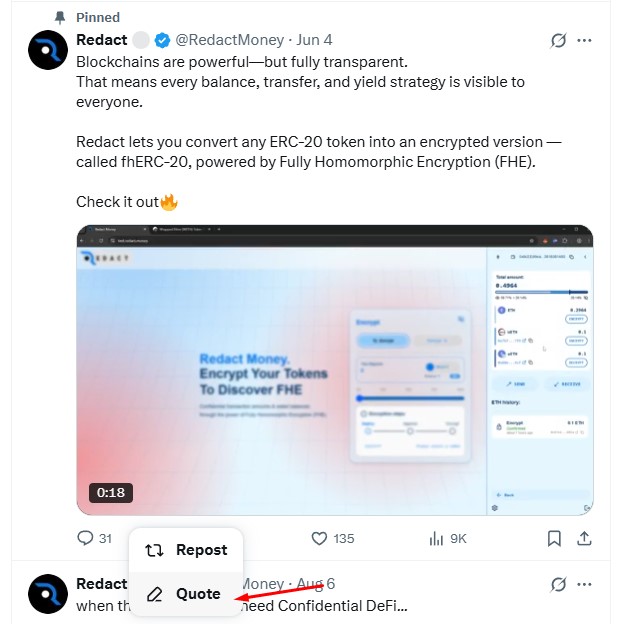The height and width of the screenshot is (624, 632).
Task: Choose Quote from the popup menu
Action: pos(186,594)
